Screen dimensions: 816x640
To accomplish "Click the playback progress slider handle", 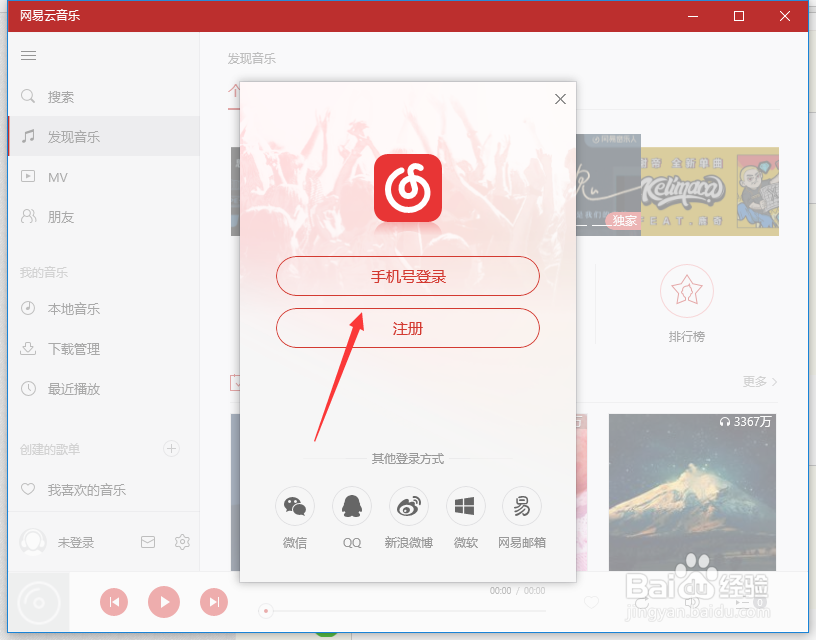I will pos(266,611).
